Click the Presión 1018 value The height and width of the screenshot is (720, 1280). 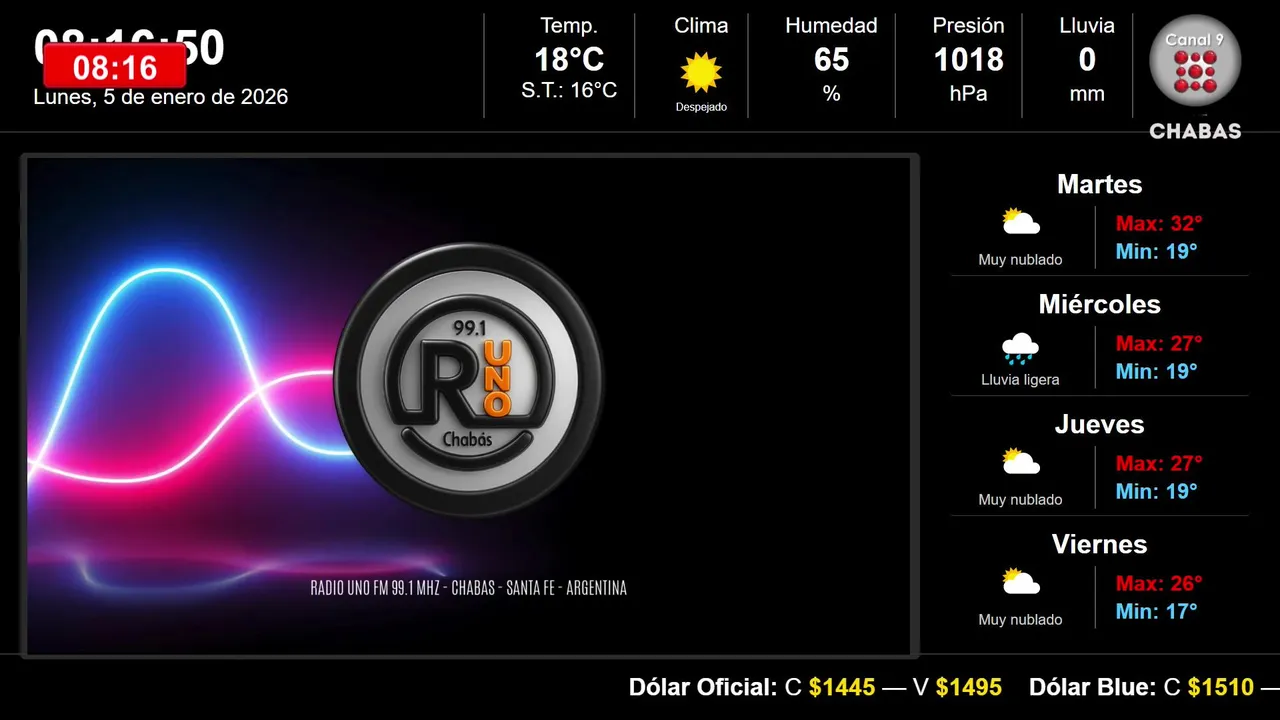pyautogui.click(x=968, y=60)
